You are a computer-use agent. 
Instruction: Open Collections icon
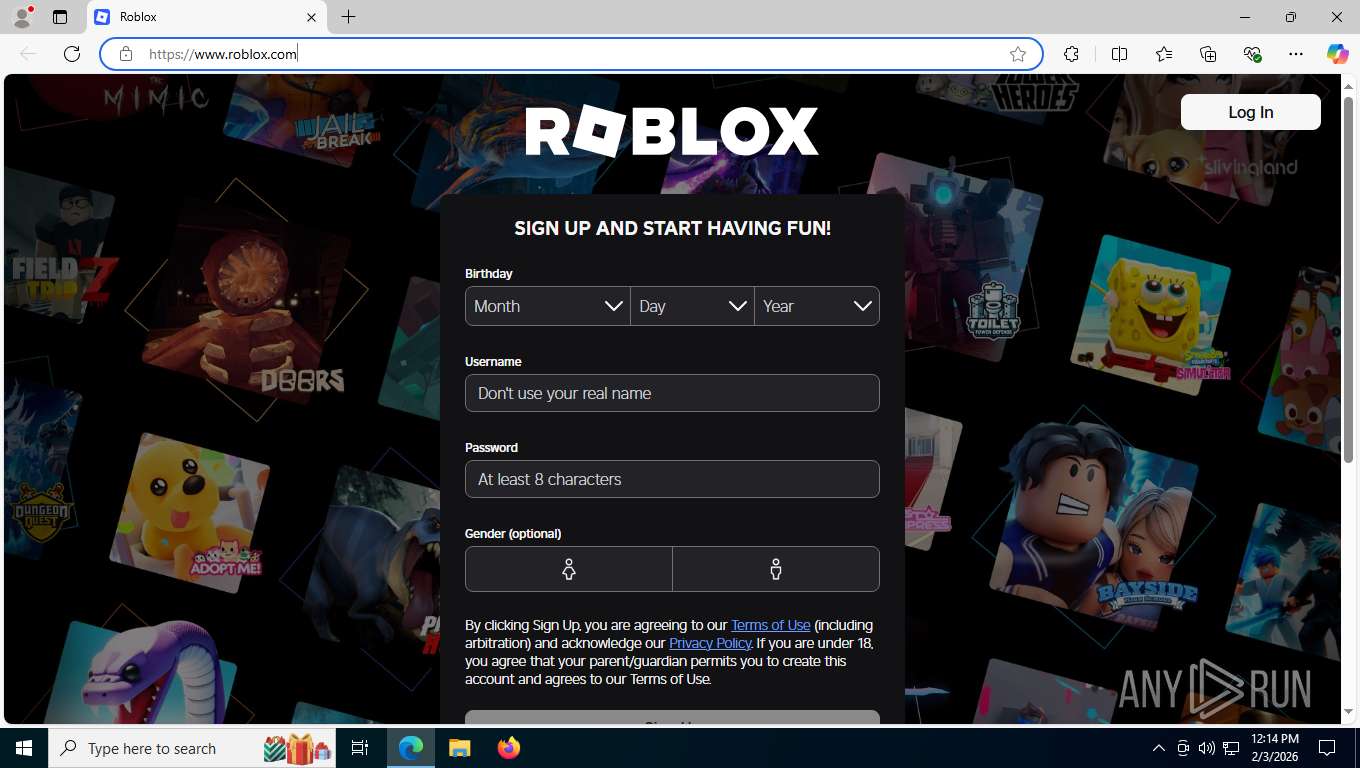[x=1208, y=54]
